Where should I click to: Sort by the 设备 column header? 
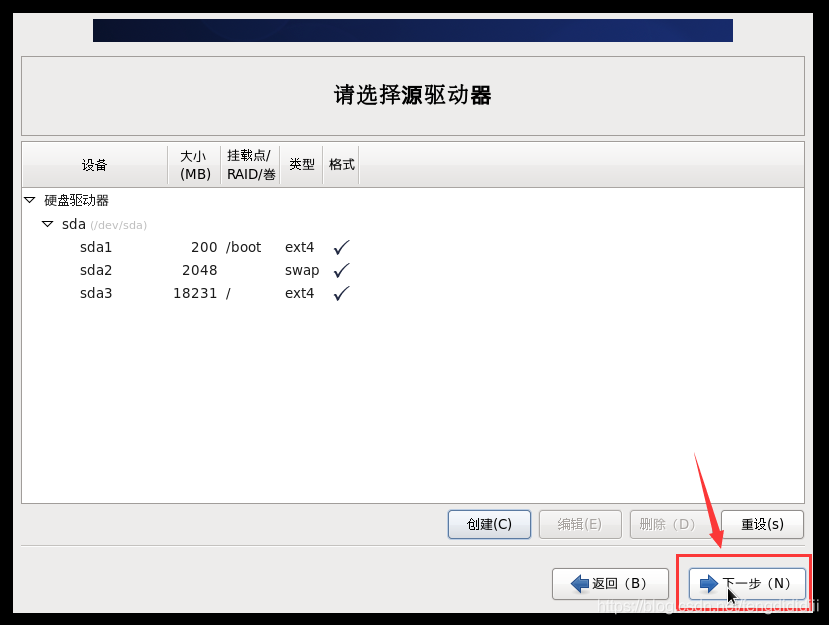tap(95, 165)
